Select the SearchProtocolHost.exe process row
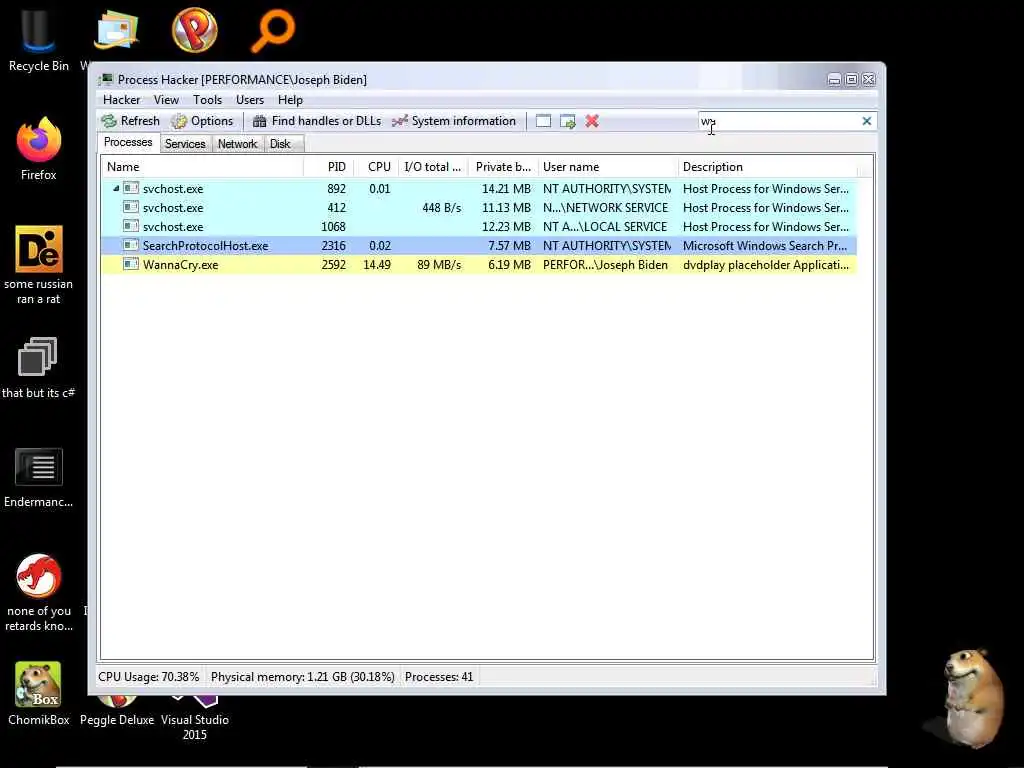This screenshot has width=1024, height=768. [479, 246]
